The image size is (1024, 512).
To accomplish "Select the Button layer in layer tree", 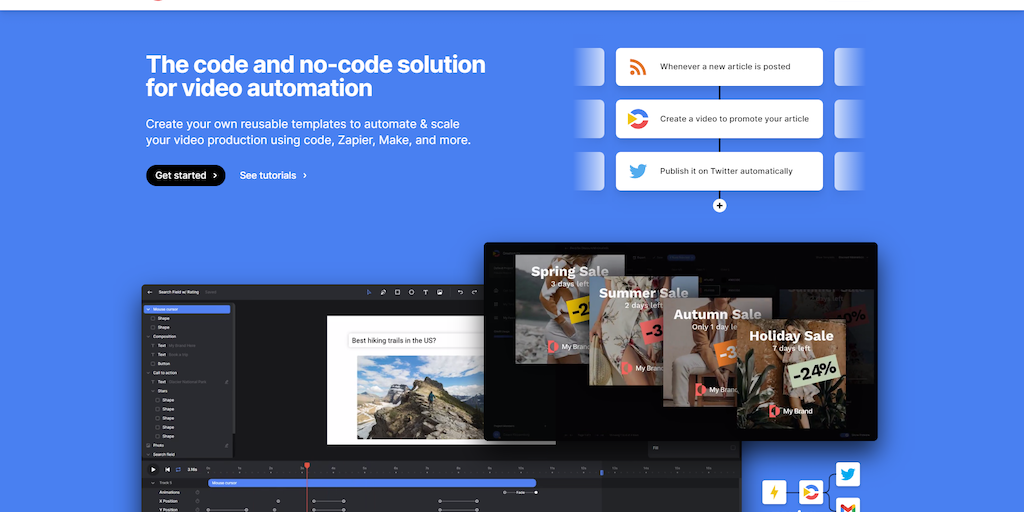I will tap(163, 363).
